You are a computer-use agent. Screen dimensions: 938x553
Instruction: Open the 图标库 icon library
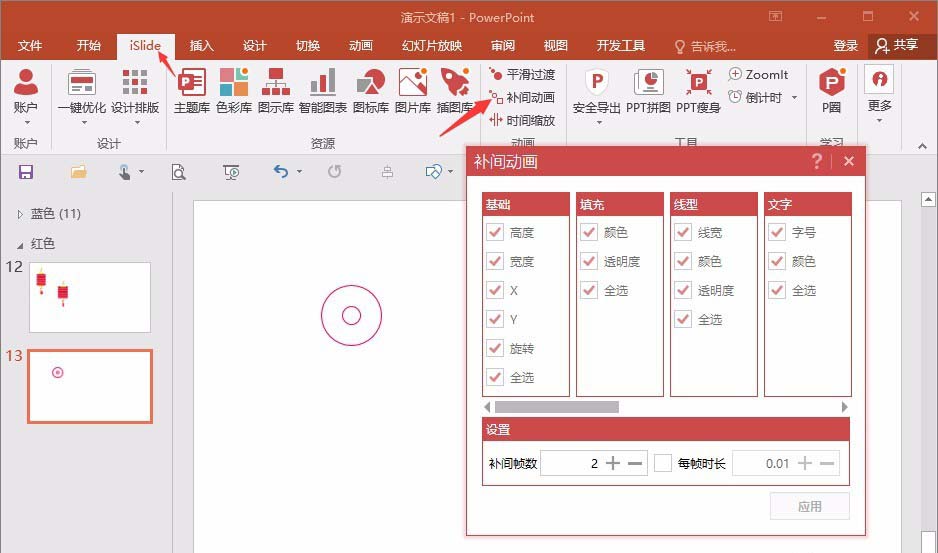[371, 90]
